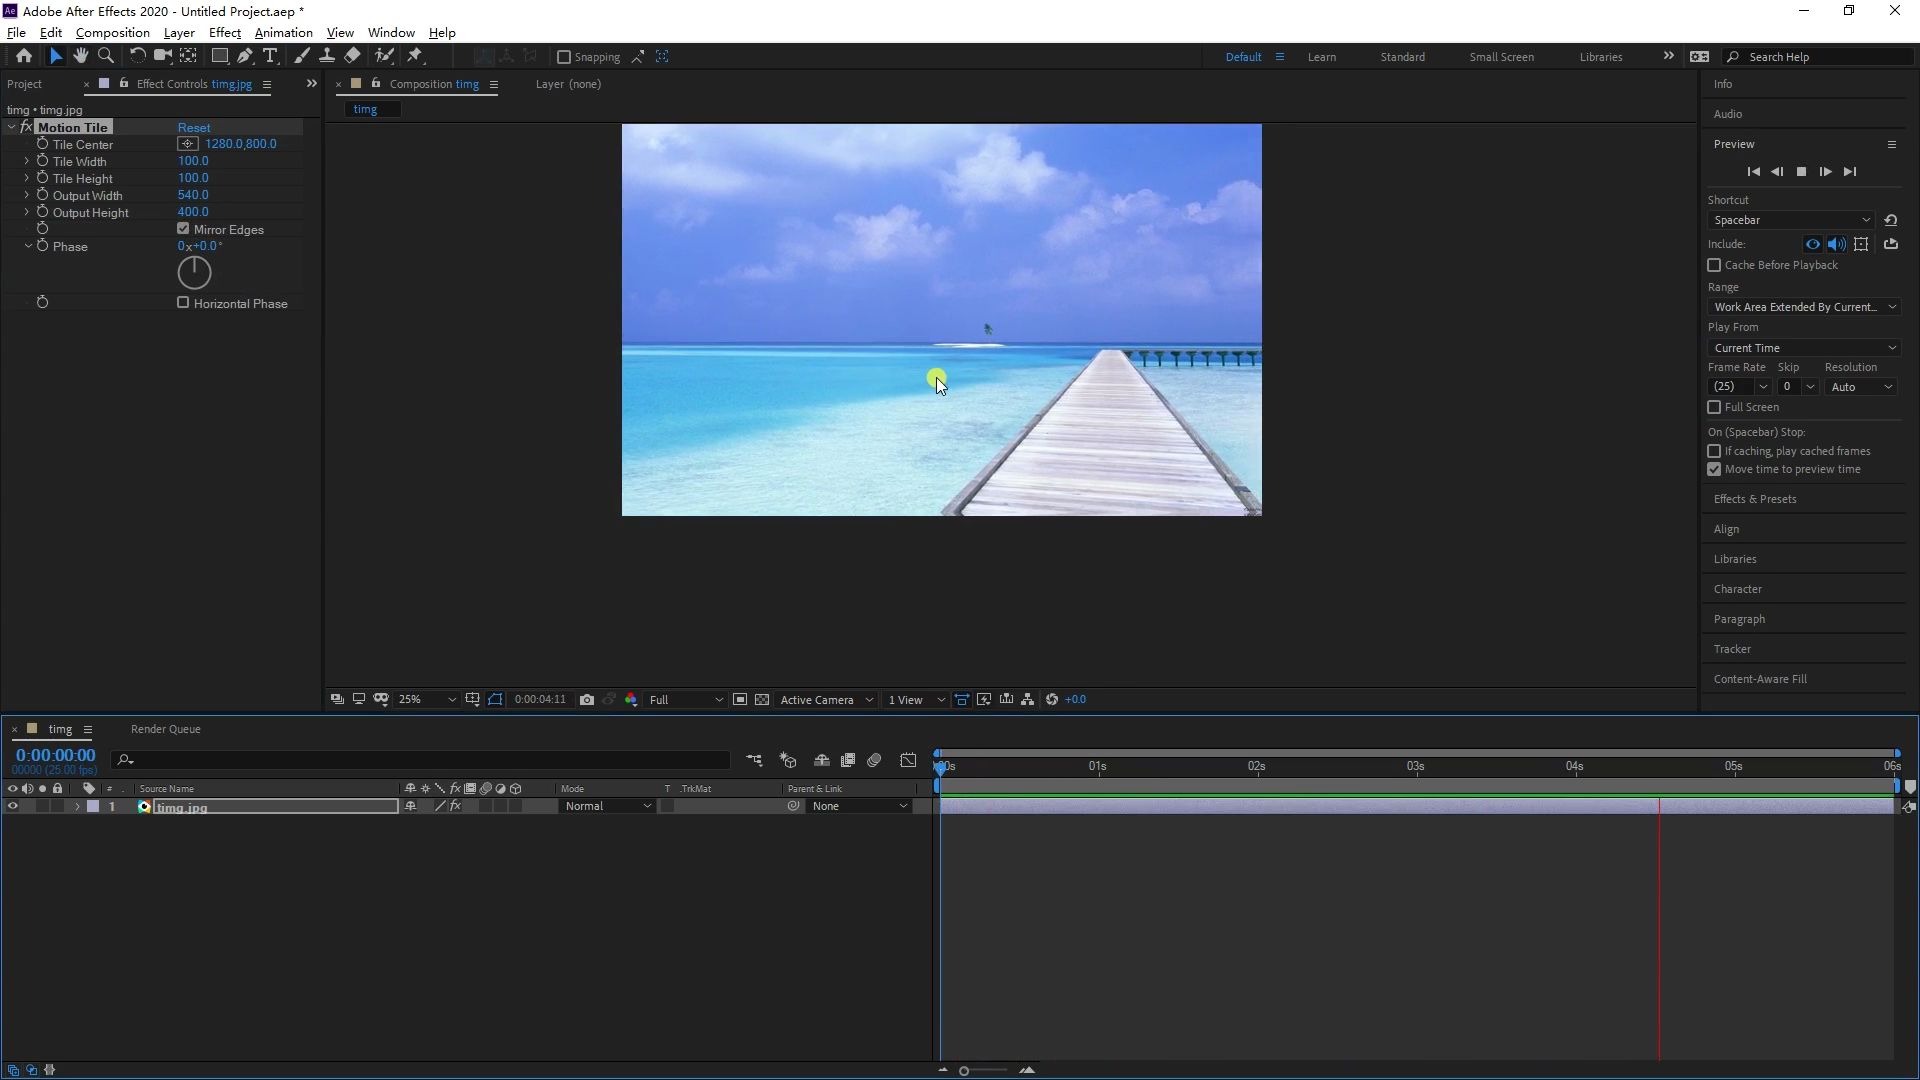This screenshot has height=1080, width=1920.
Task: Open the Animation menu
Action: point(283,32)
